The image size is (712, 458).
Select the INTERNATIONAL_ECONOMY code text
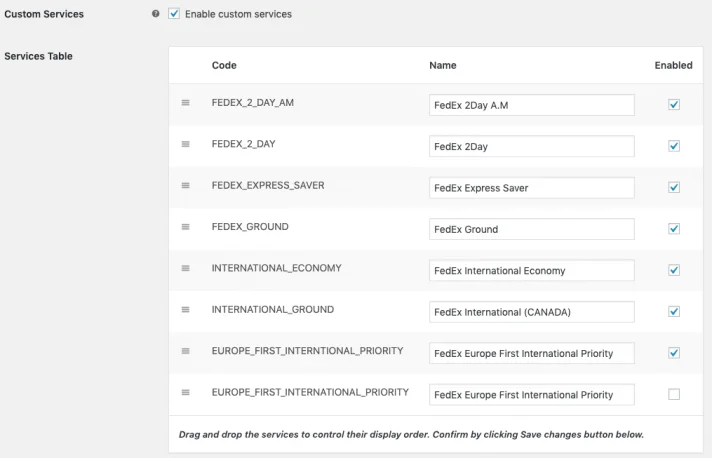277,268
